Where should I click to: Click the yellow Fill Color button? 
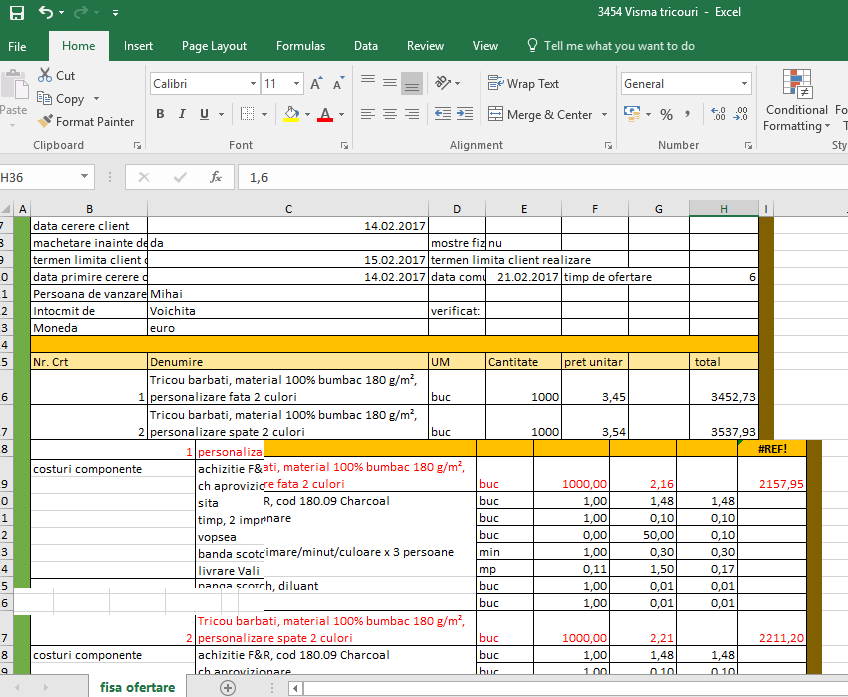point(290,115)
